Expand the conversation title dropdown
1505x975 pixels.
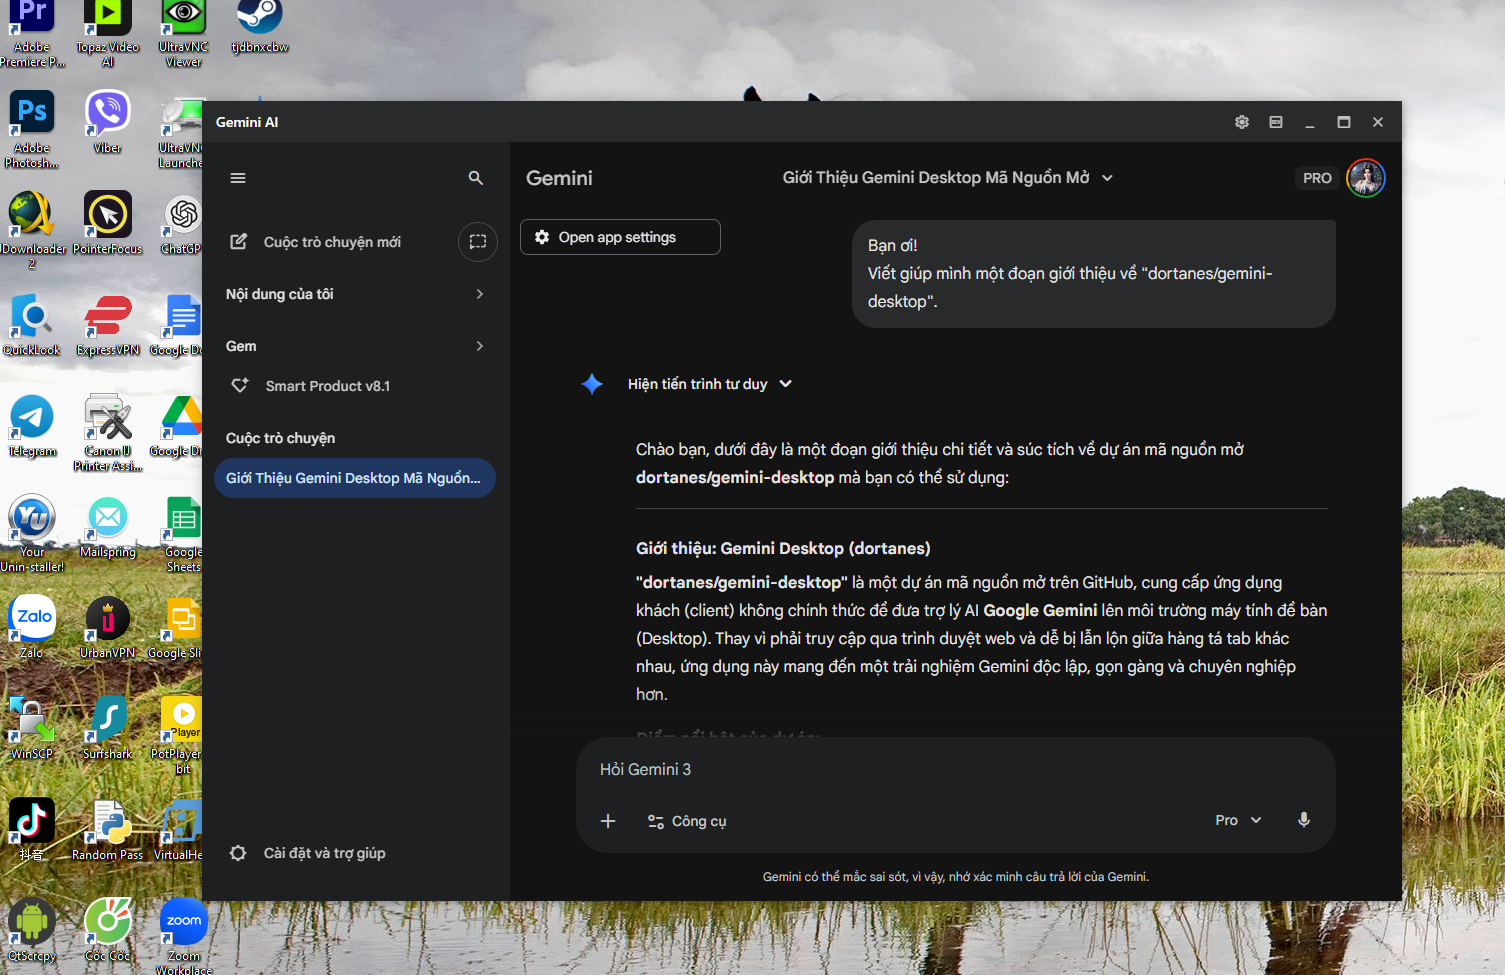(1107, 178)
